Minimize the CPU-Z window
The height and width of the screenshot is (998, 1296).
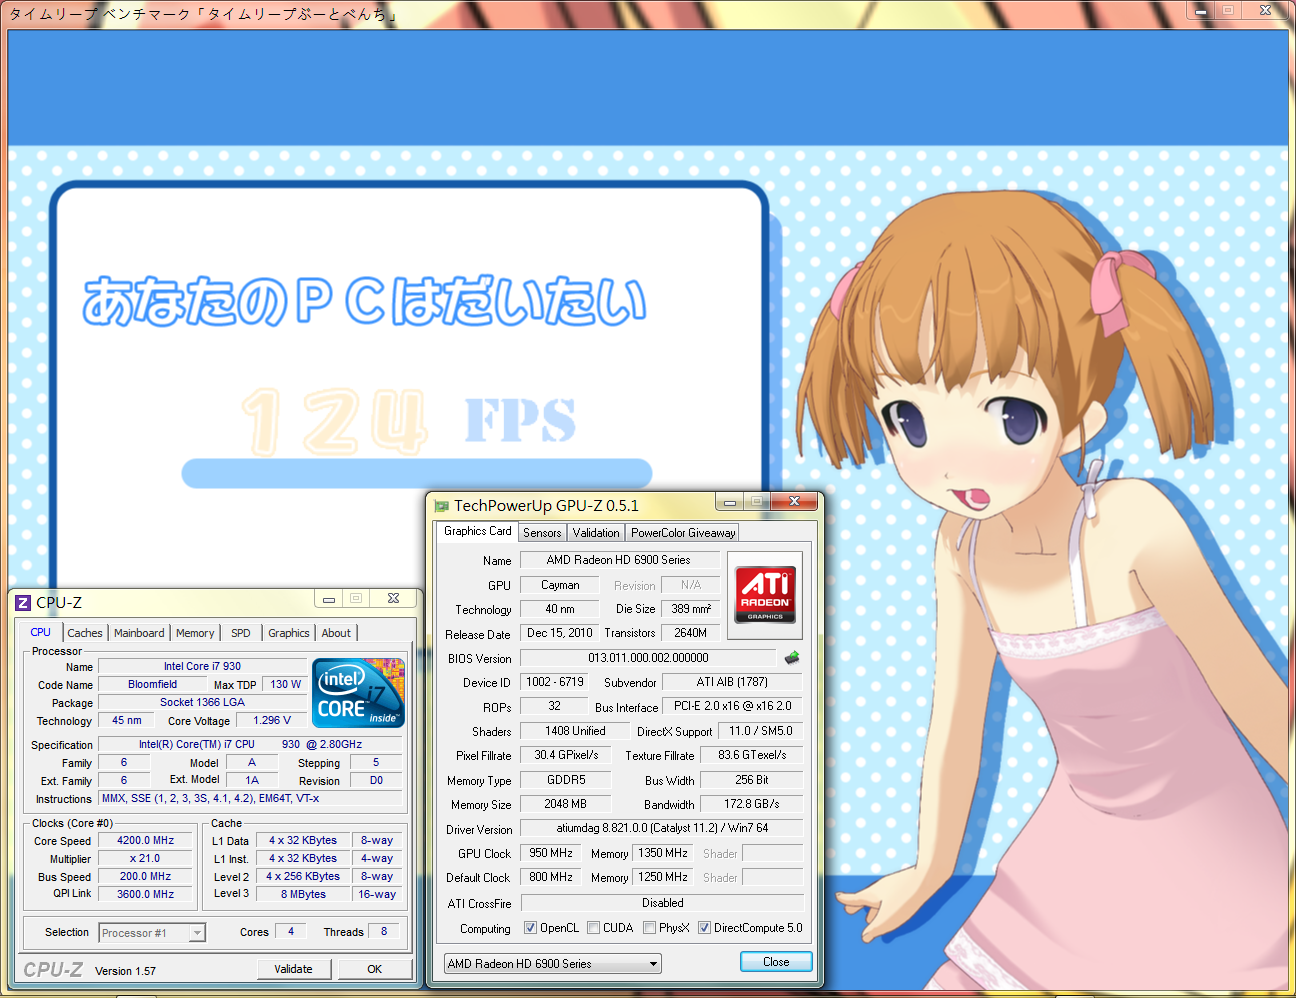(327, 599)
